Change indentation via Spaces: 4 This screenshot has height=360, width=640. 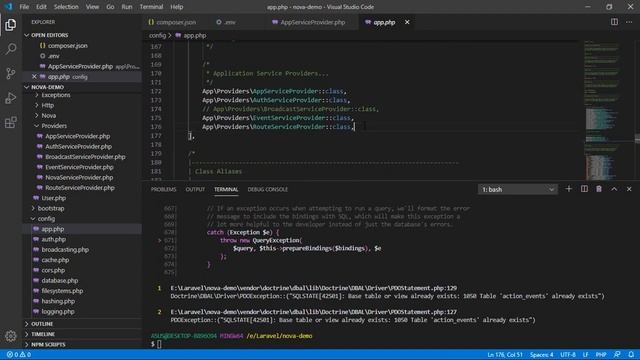click(542, 355)
